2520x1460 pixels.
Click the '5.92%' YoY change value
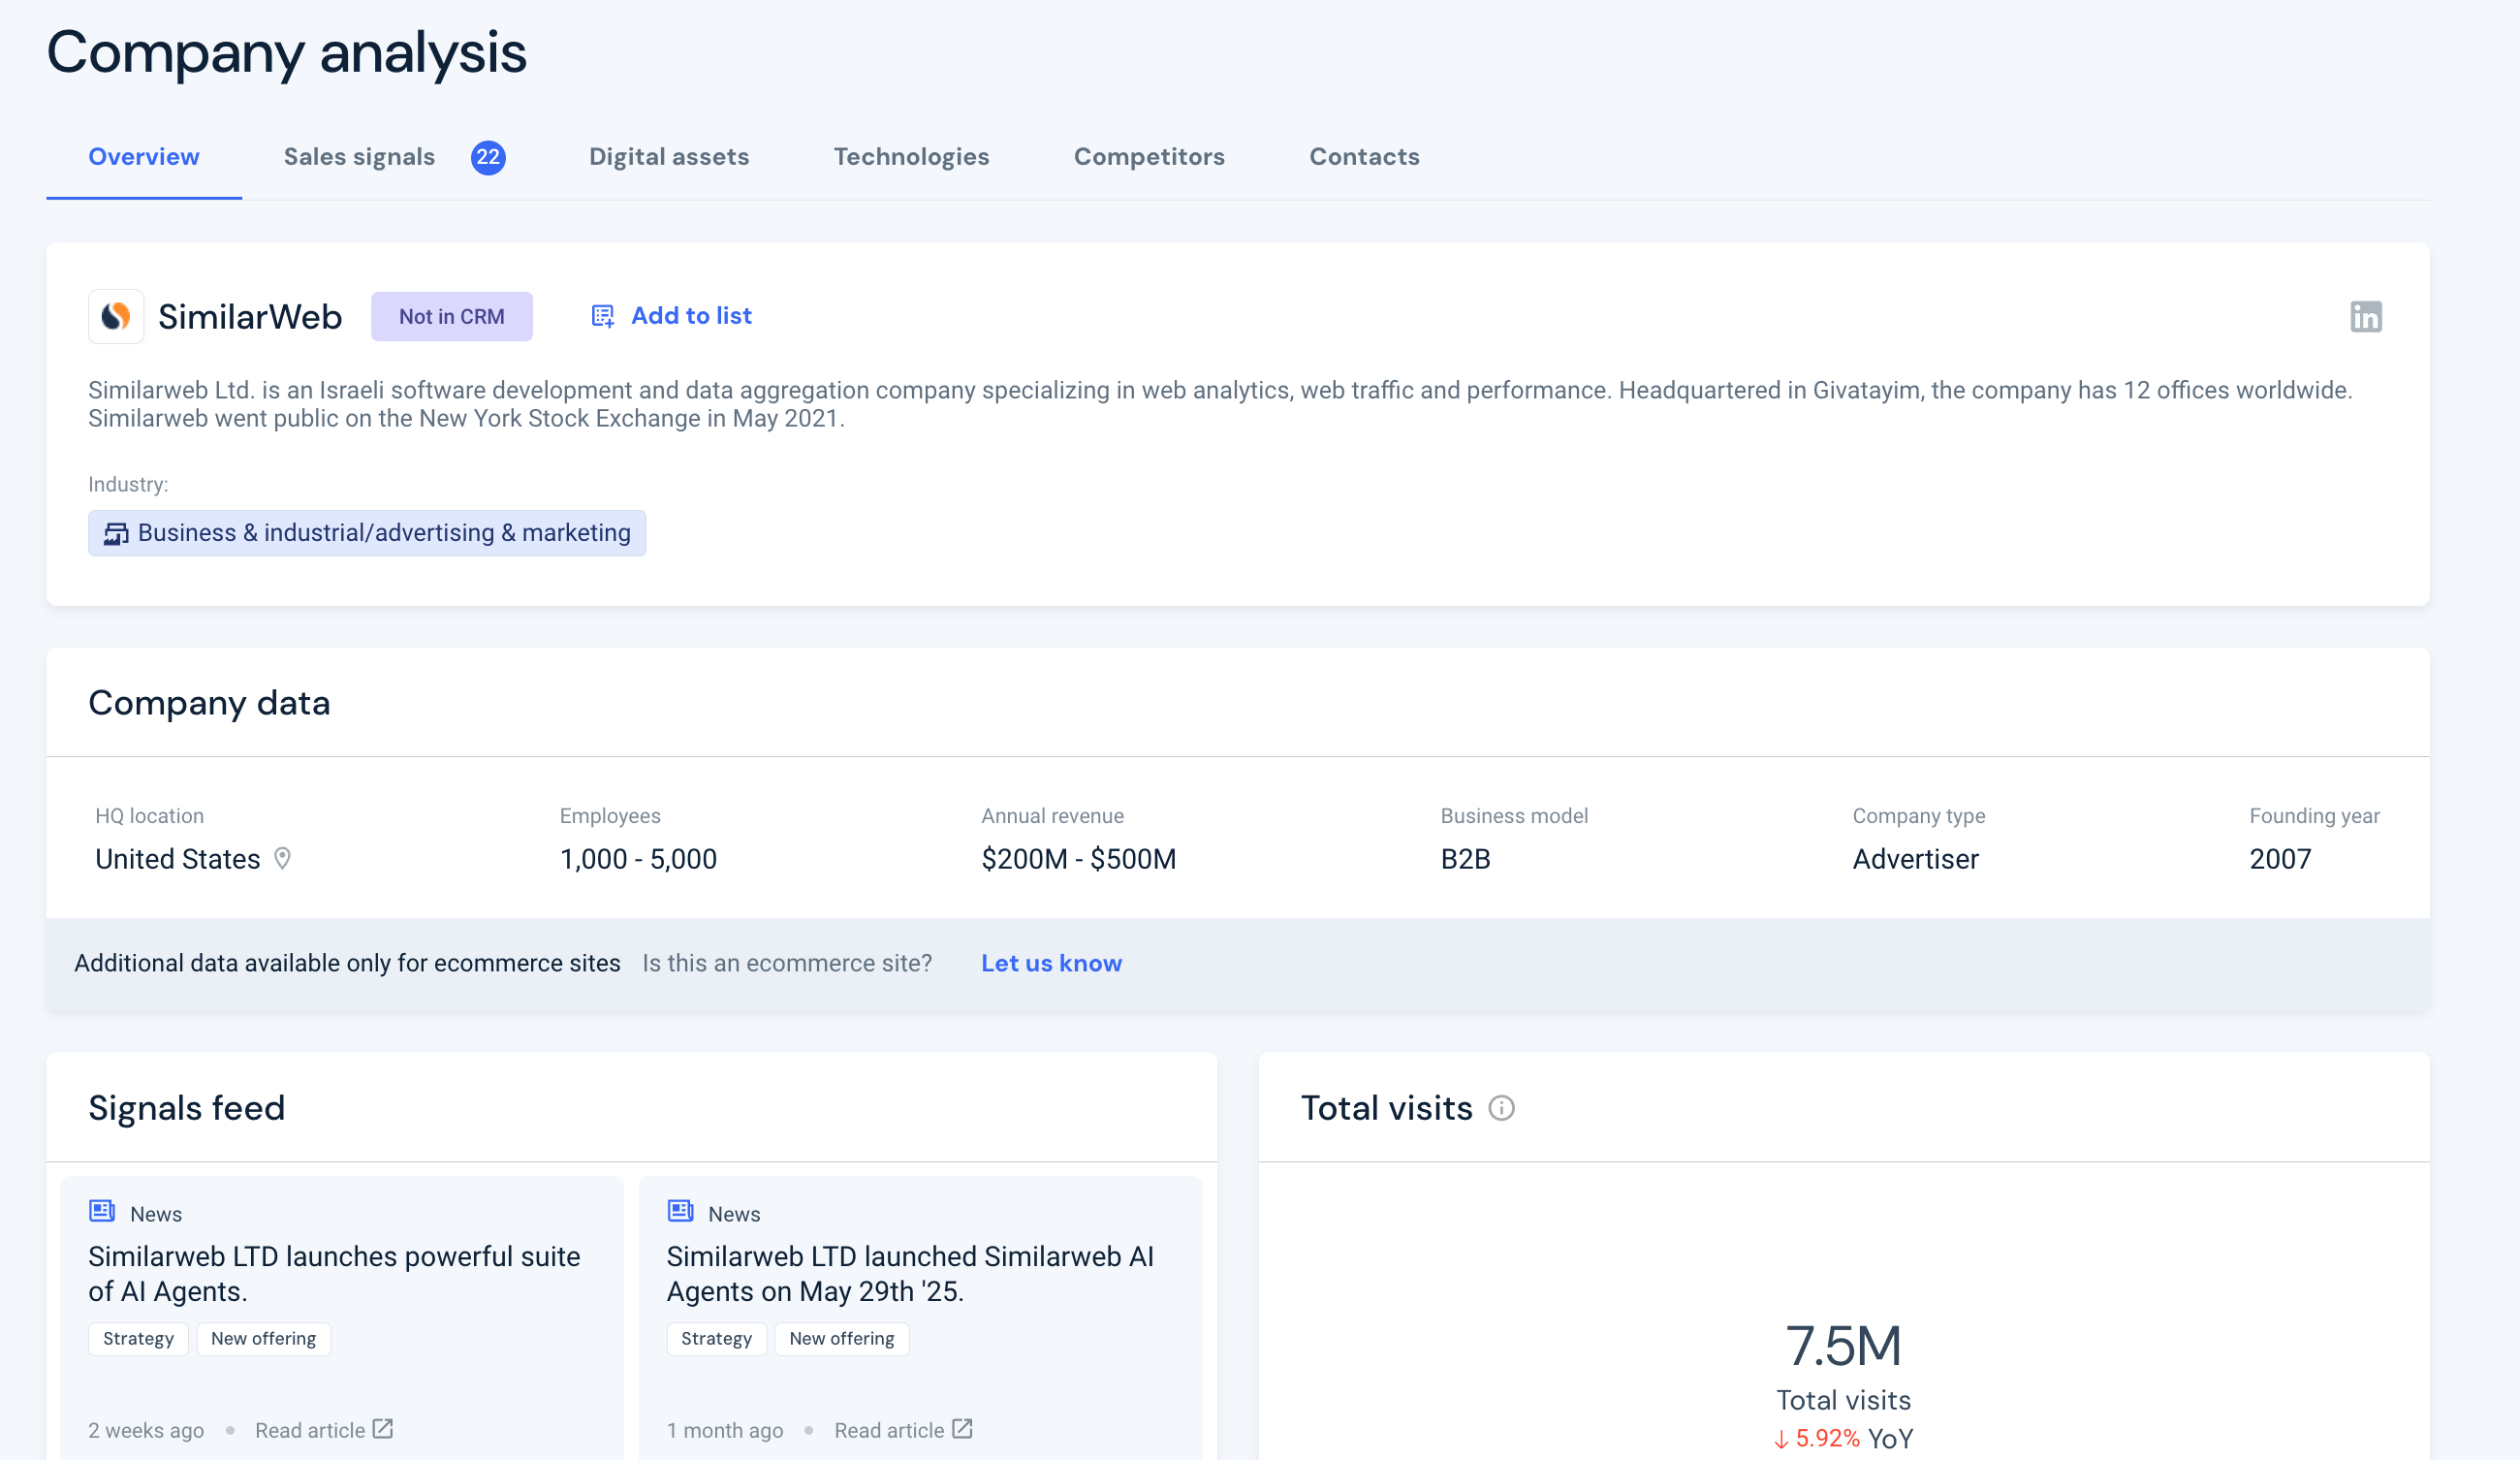click(x=1827, y=1438)
